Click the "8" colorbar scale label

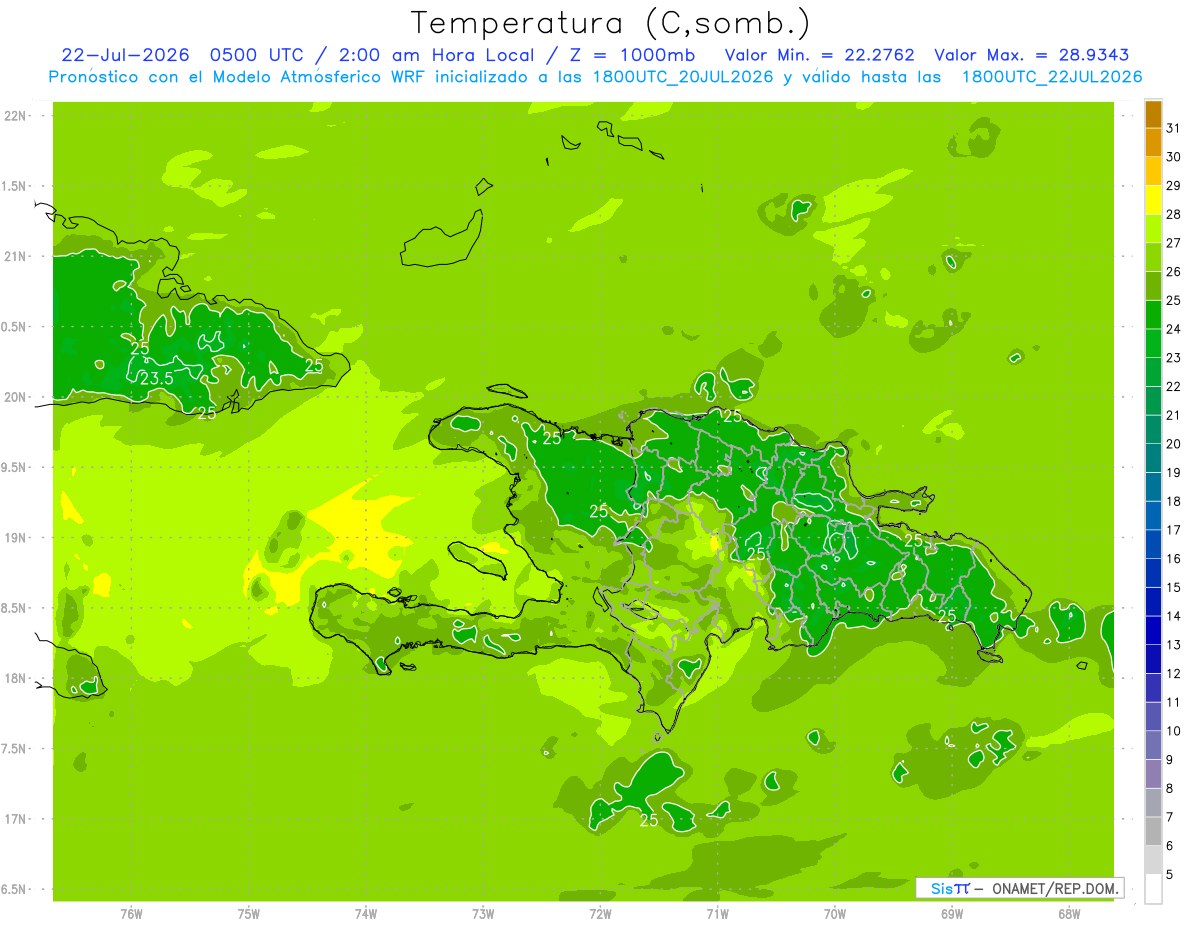tap(1170, 789)
